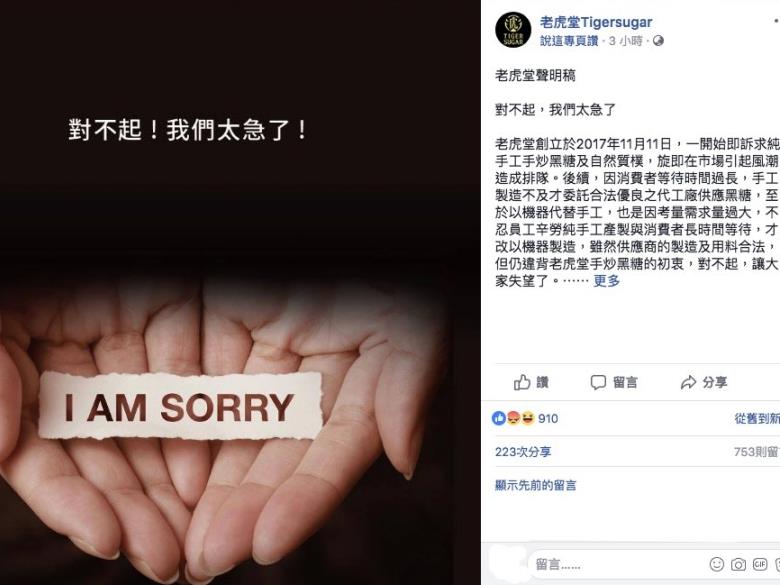Screen dimensions: 780x585
Task: Click the 說這專頁讚 like page link
Action: point(569,41)
